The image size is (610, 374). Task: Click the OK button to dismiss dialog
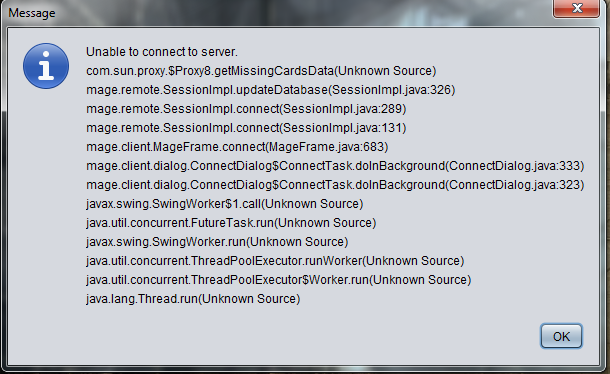(561, 336)
